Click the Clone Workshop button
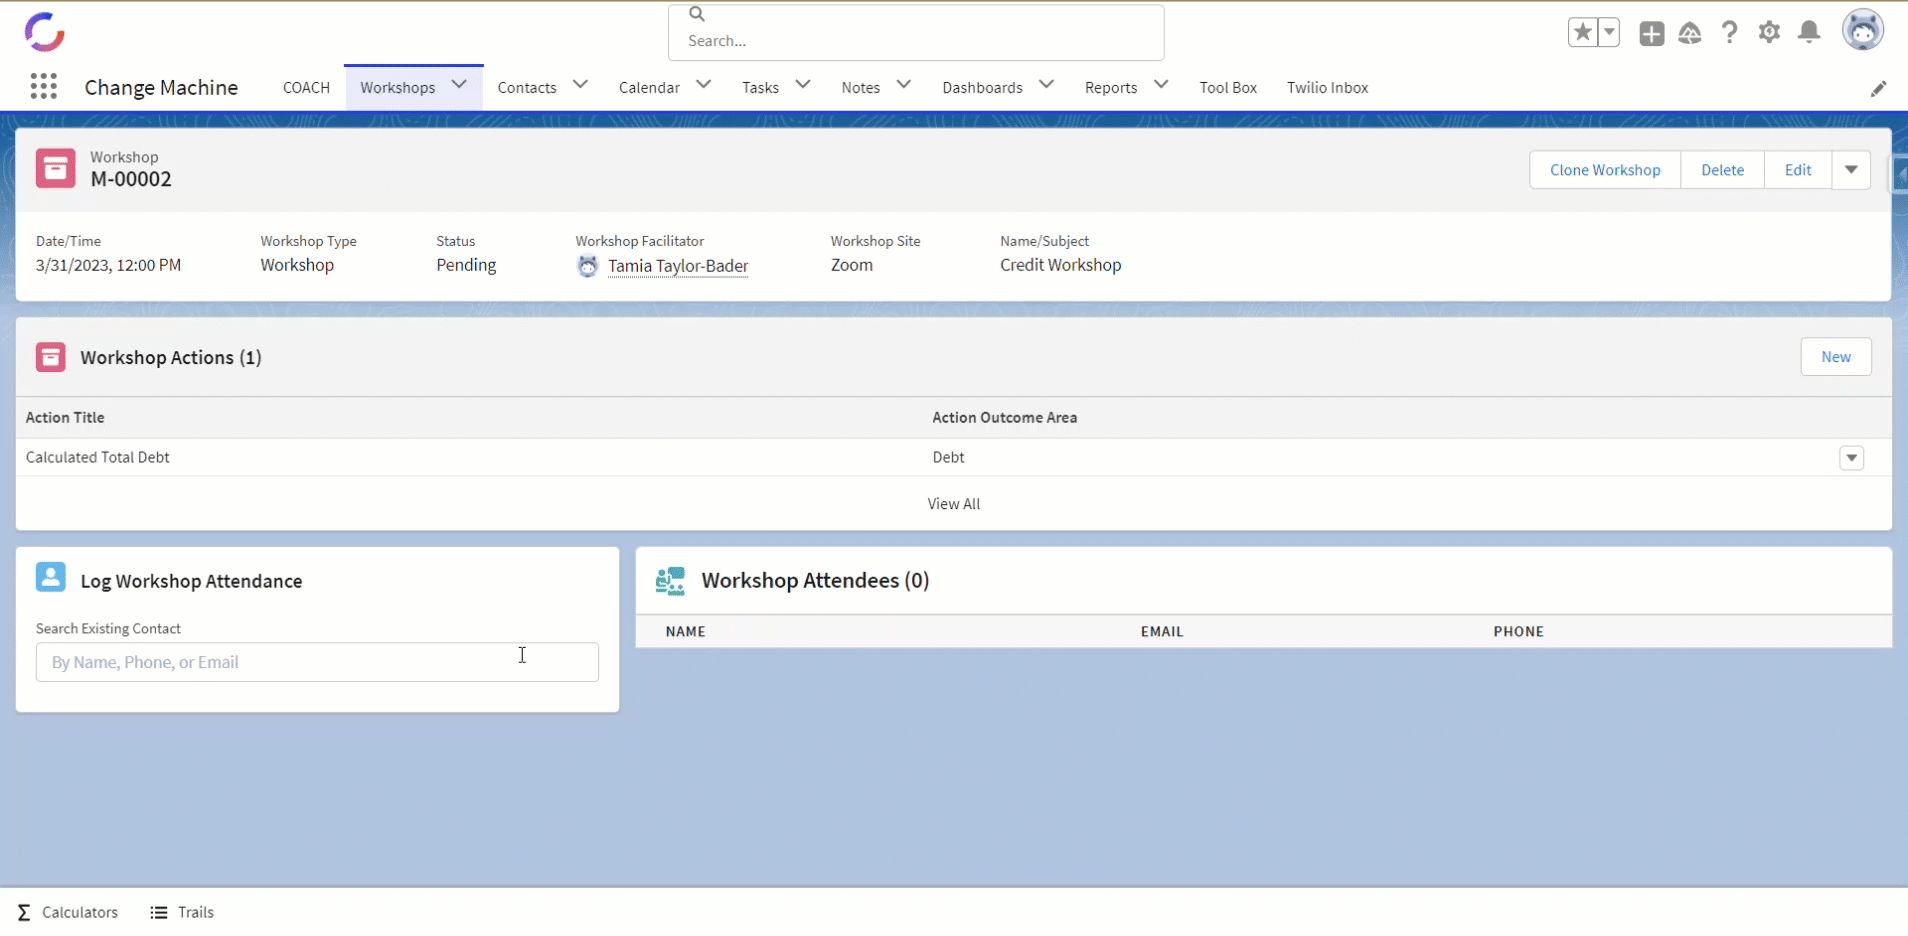The height and width of the screenshot is (936, 1908). [1605, 170]
